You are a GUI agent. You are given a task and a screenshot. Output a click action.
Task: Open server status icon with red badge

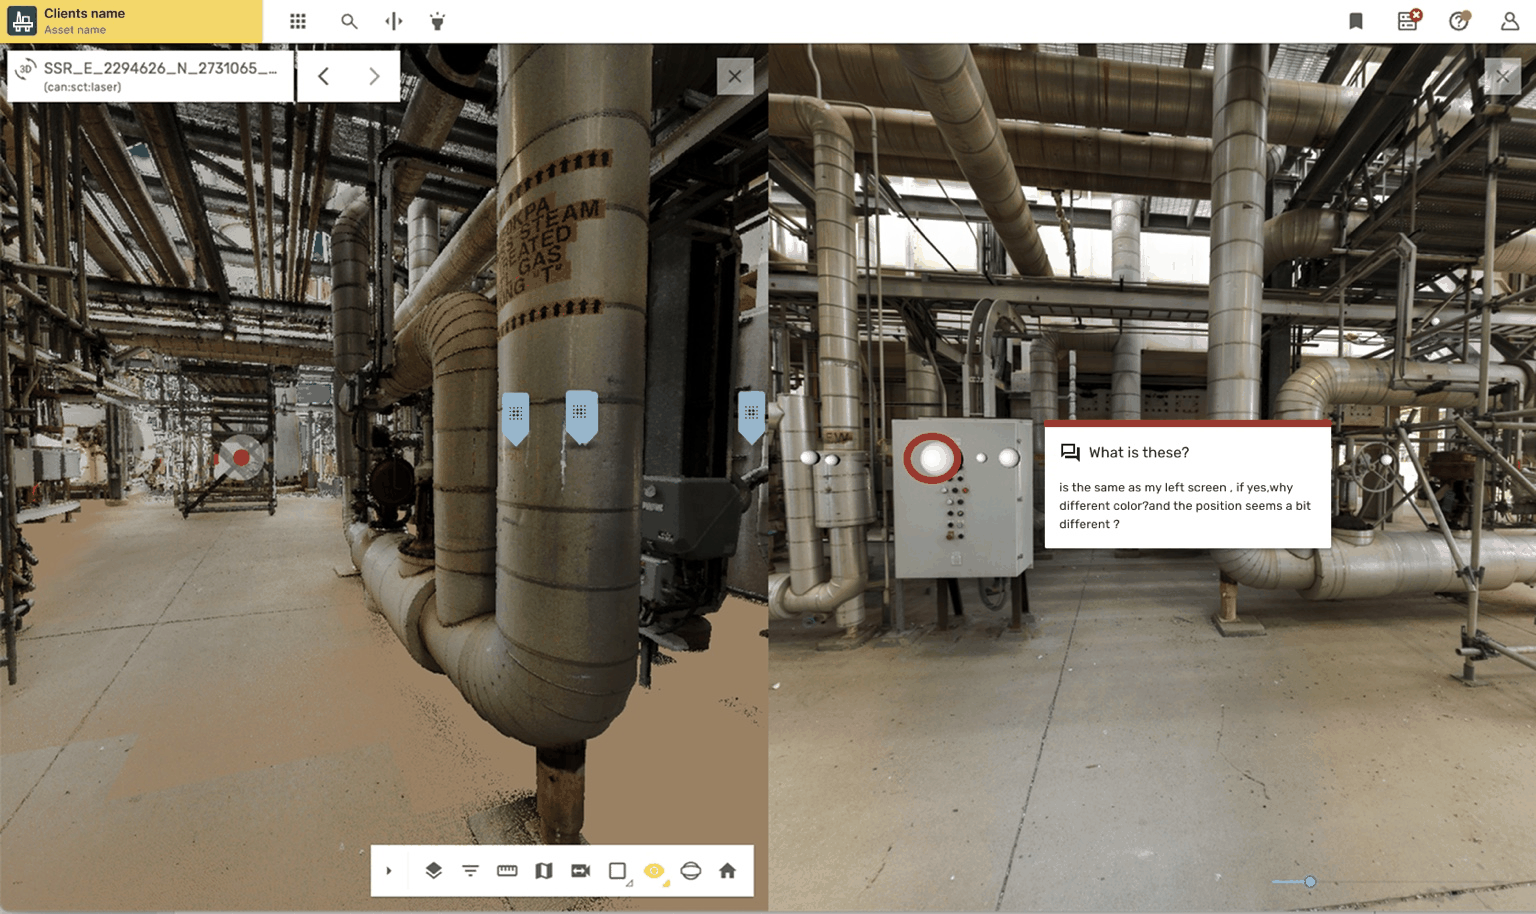(1408, 21)
